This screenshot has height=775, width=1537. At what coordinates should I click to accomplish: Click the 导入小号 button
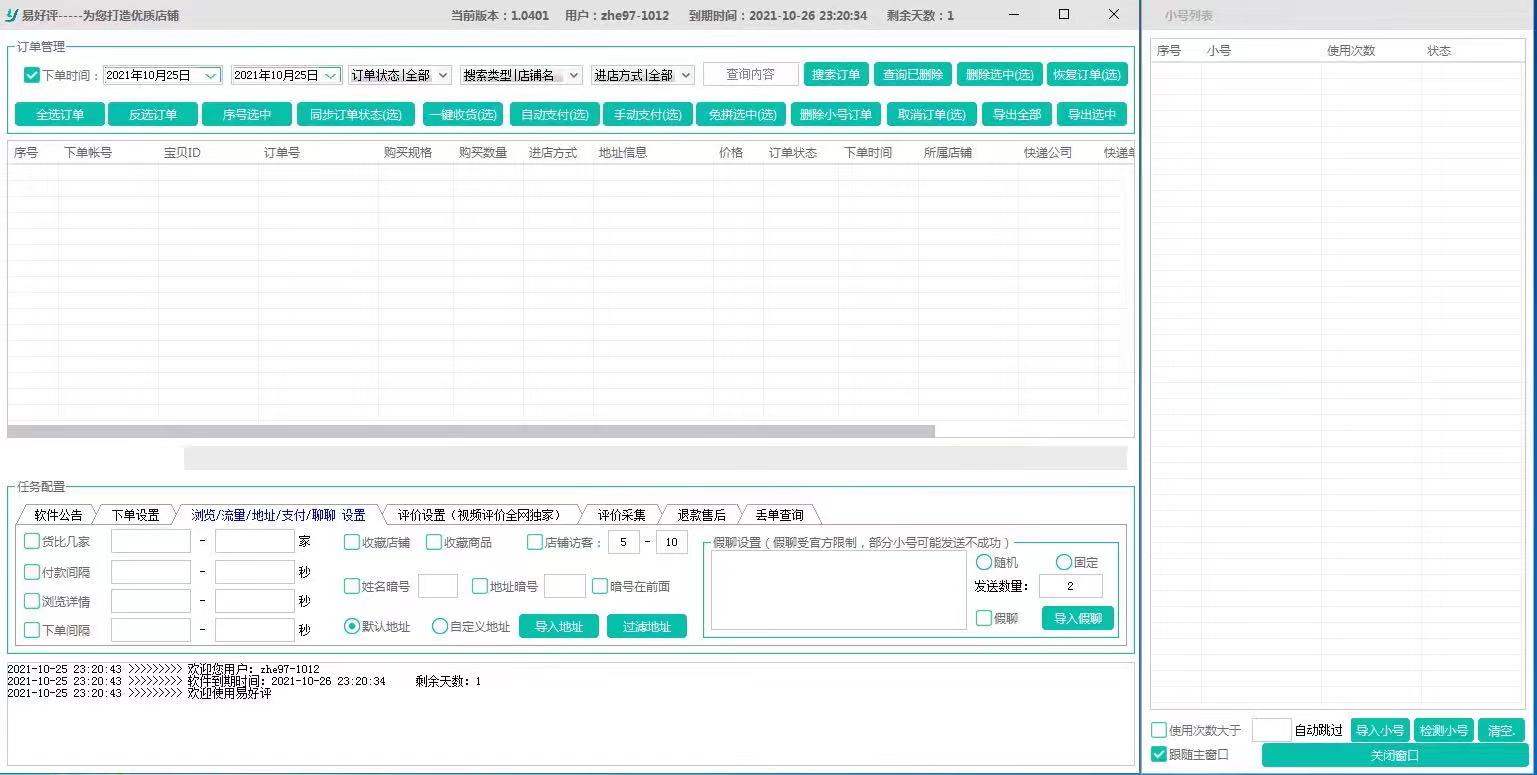coord(1380,731)
